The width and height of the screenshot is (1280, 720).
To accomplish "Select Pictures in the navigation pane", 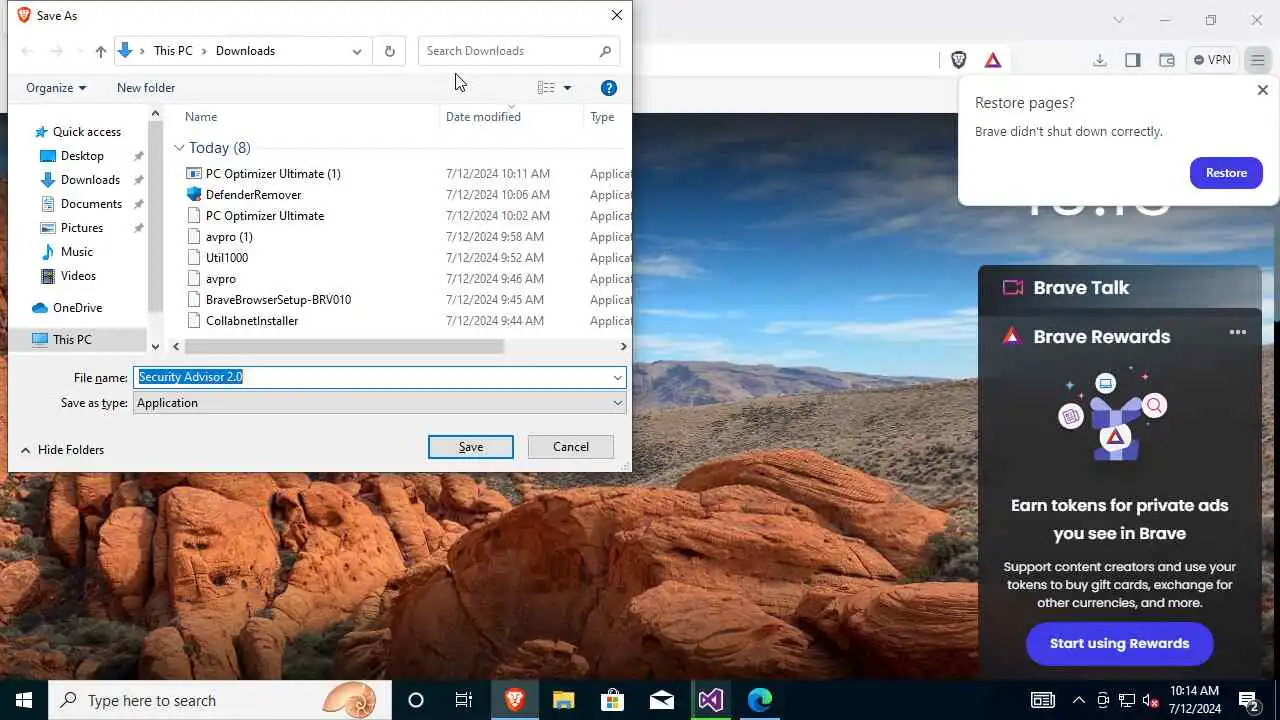I will pos(82,228).
